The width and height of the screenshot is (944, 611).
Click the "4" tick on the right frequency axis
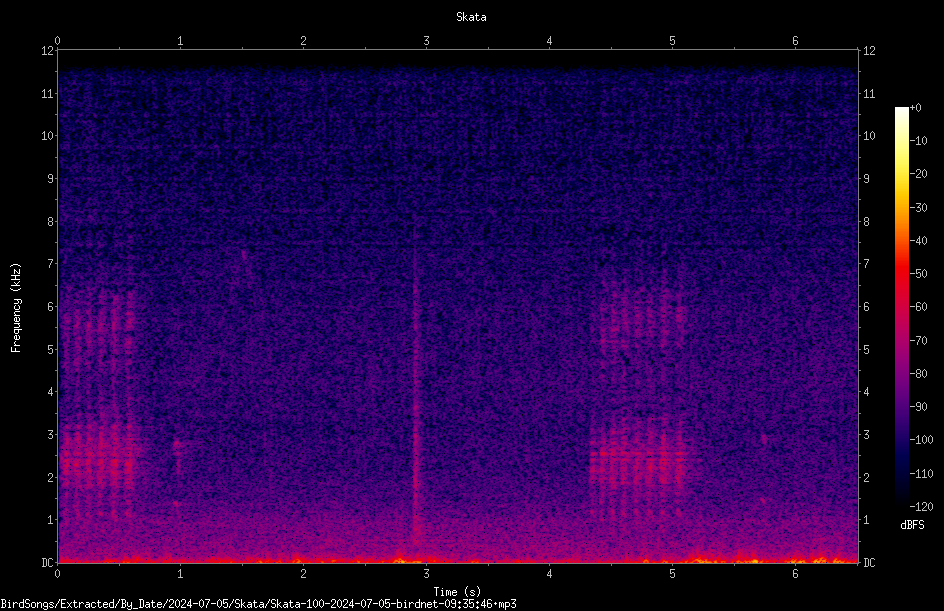tap(866, 392)
